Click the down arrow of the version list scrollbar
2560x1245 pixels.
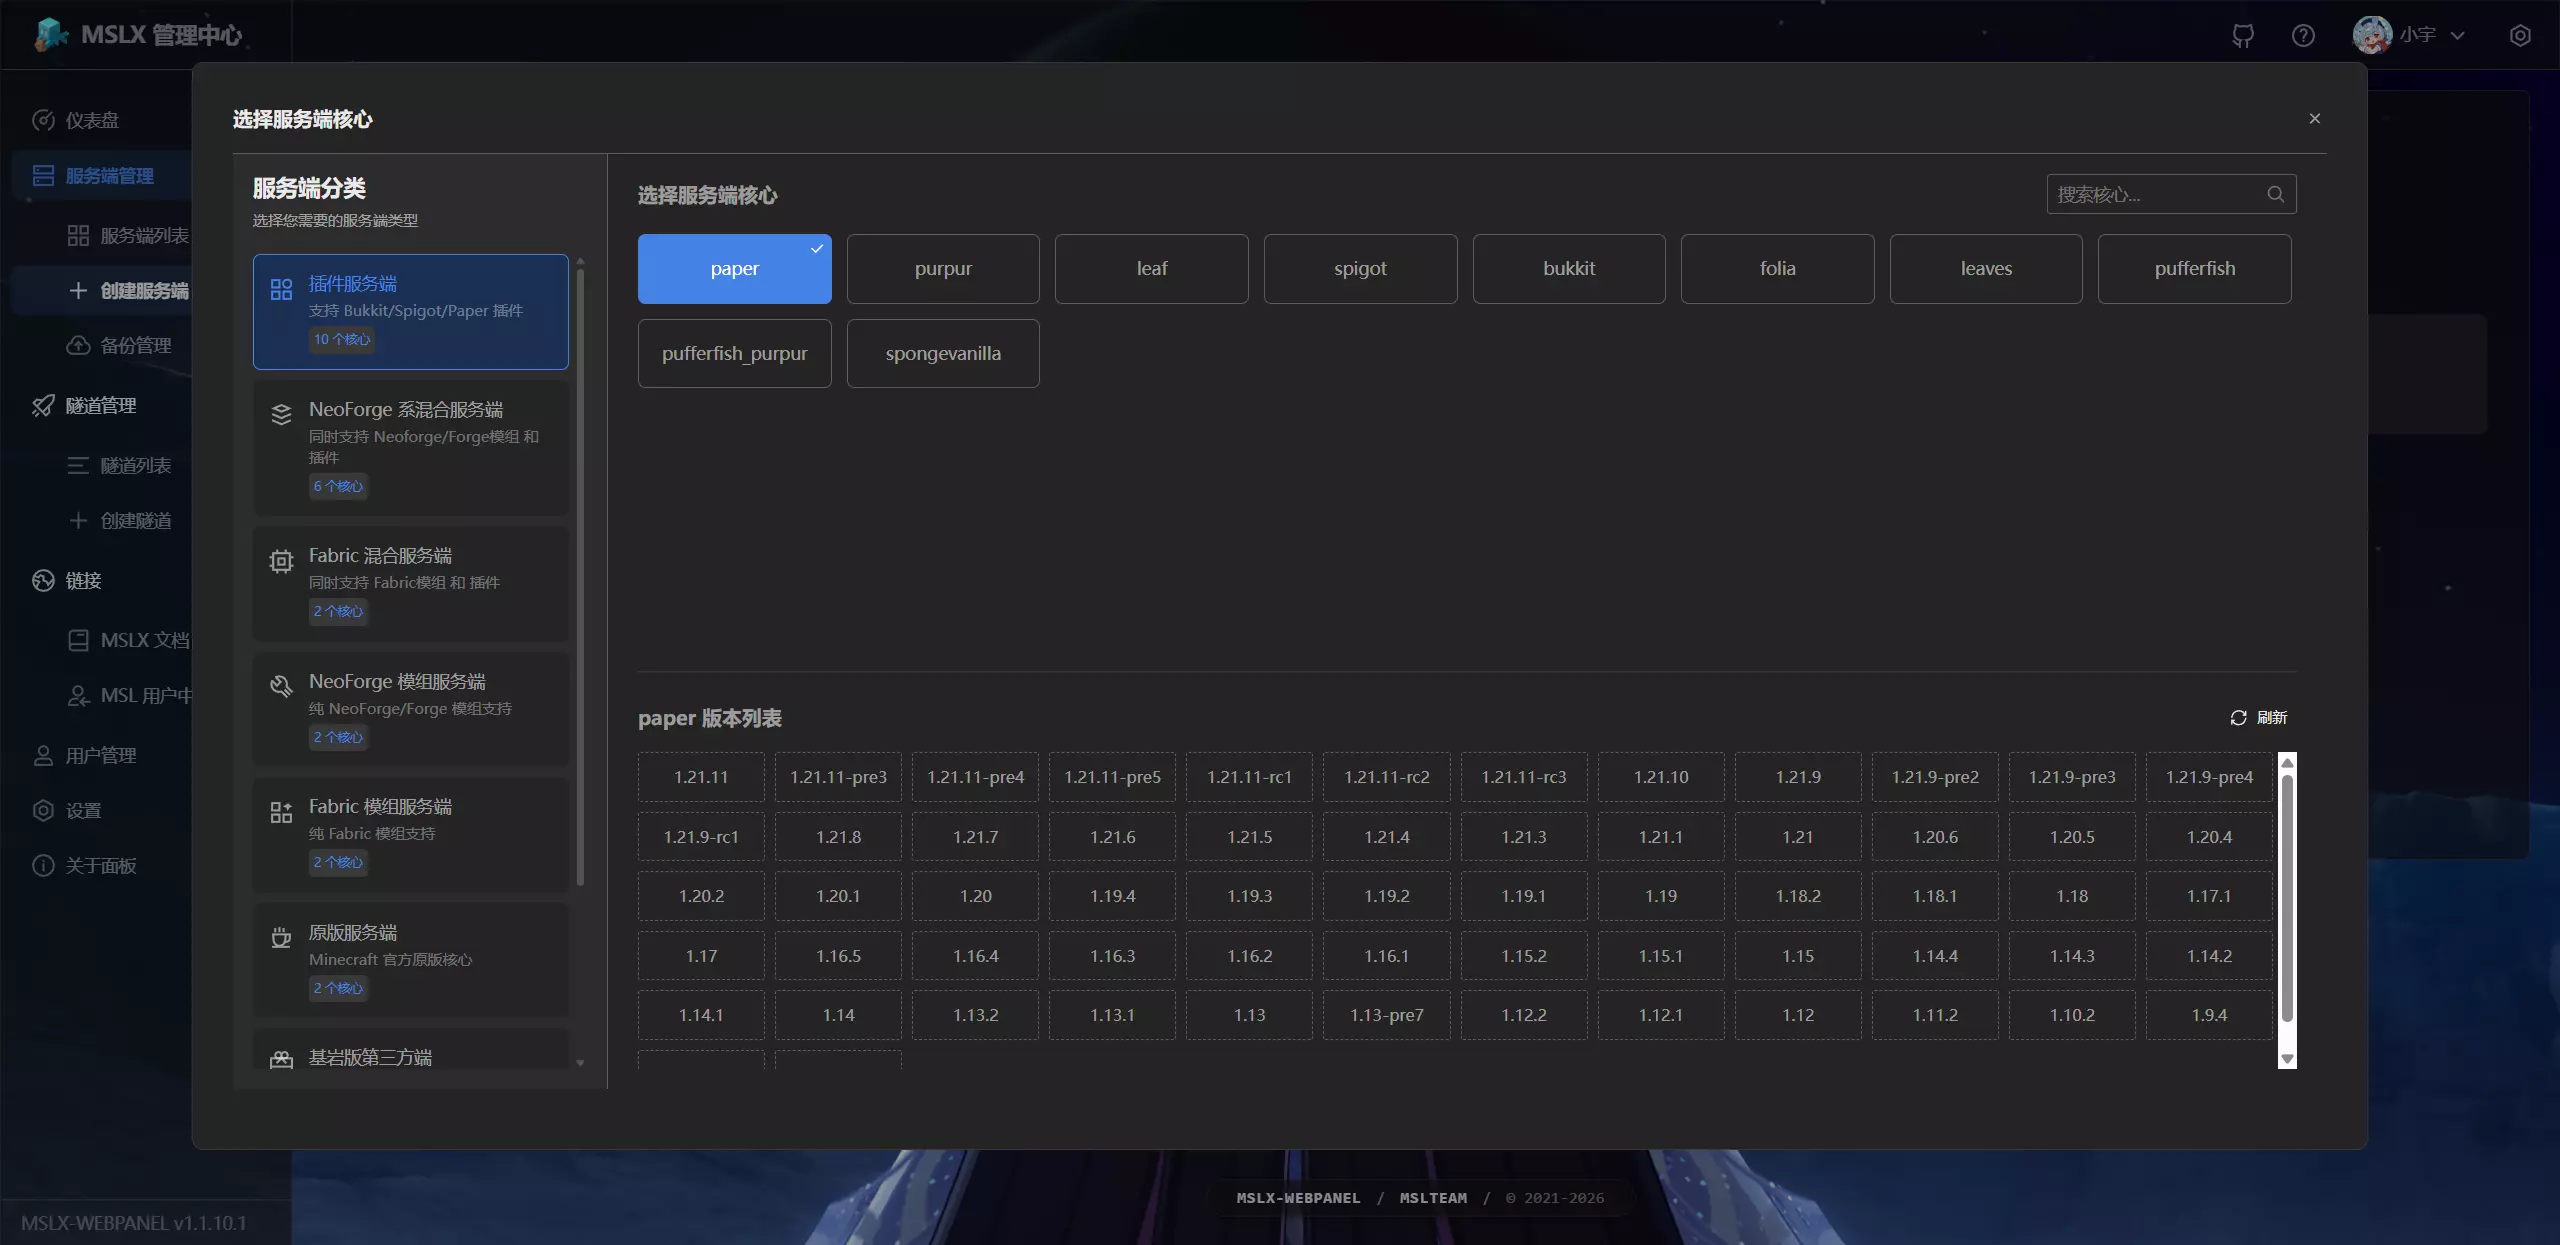(2287, 1059)
